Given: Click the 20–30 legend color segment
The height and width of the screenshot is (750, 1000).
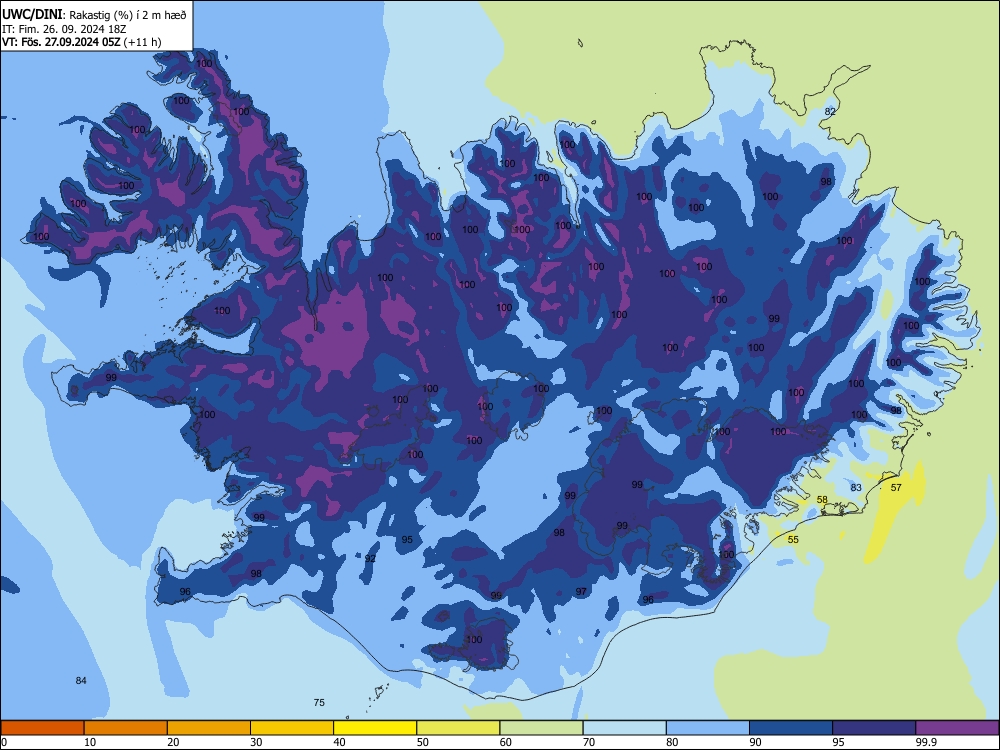Looking at the screenshot, I should (x=209, y=728).
